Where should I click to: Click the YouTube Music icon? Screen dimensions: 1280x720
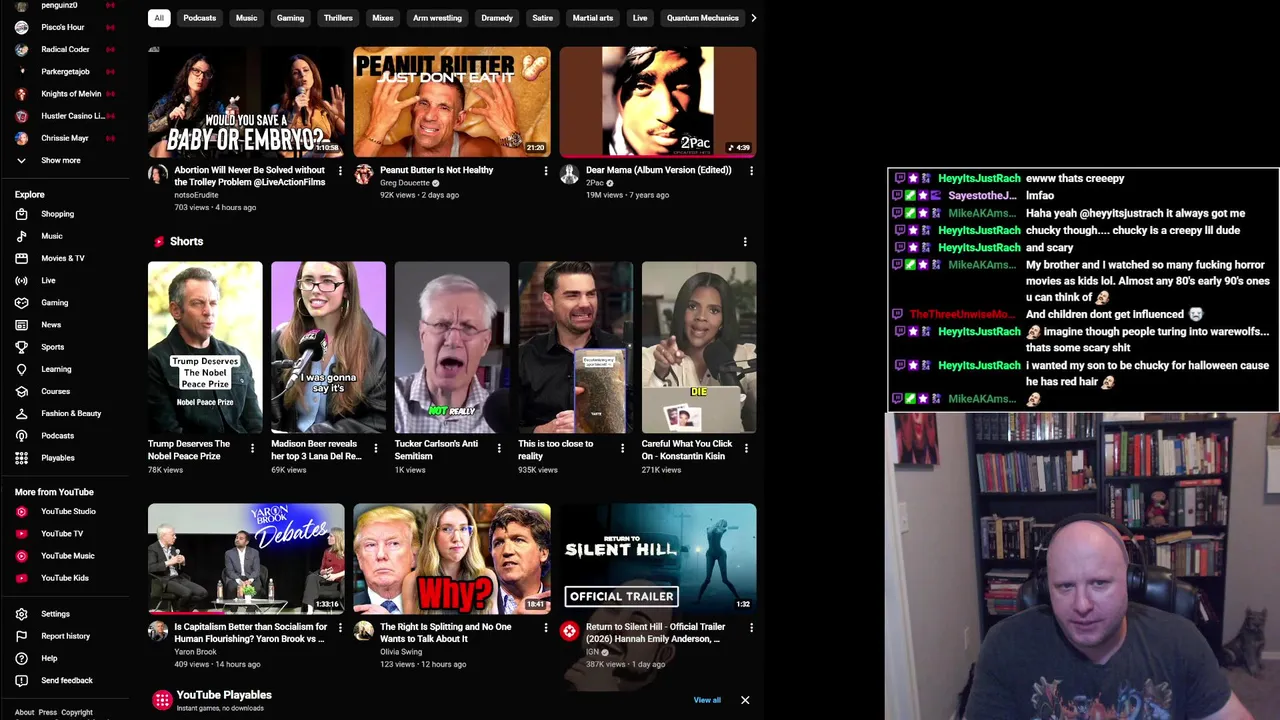[21, 555]
